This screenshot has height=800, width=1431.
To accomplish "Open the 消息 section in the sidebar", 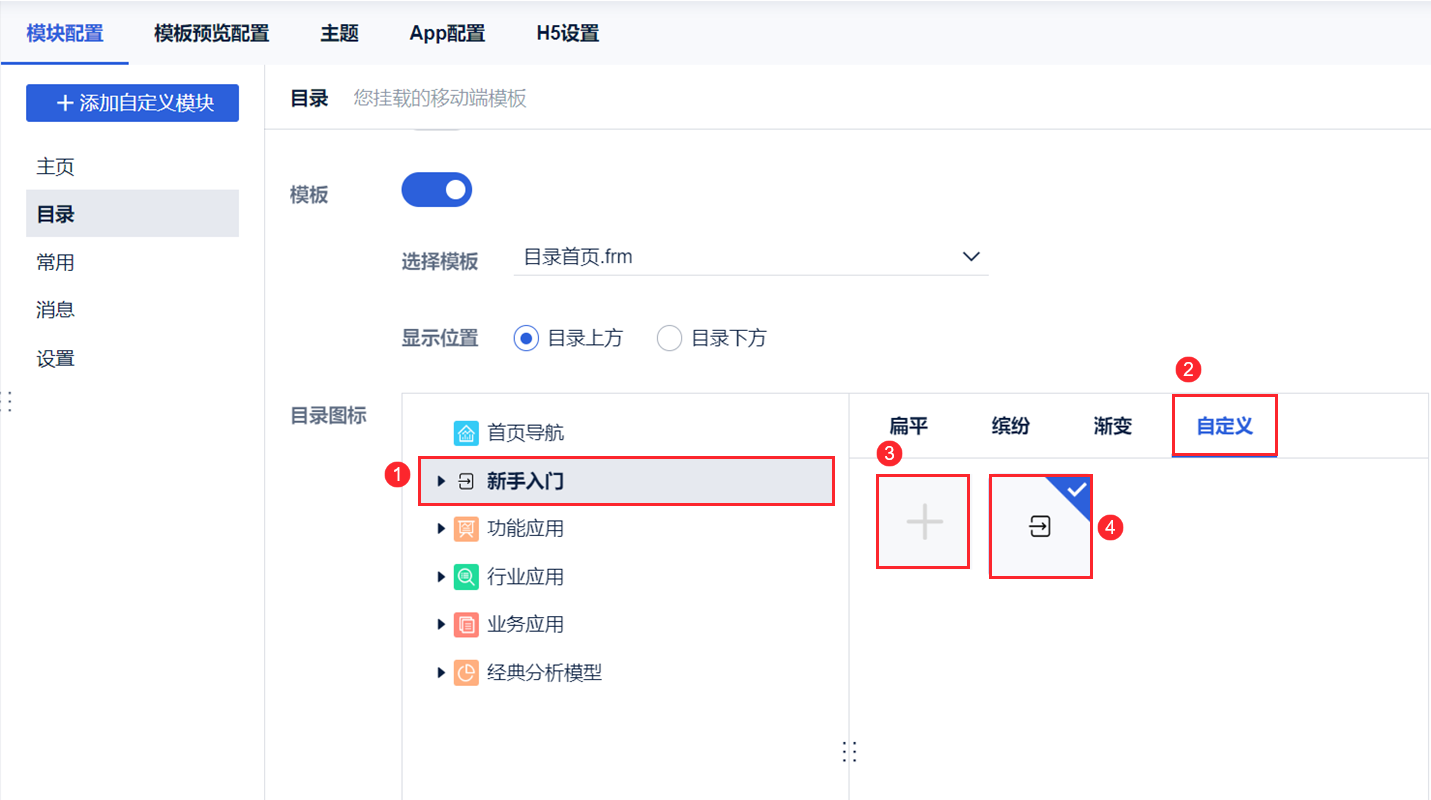I will 55,309.
